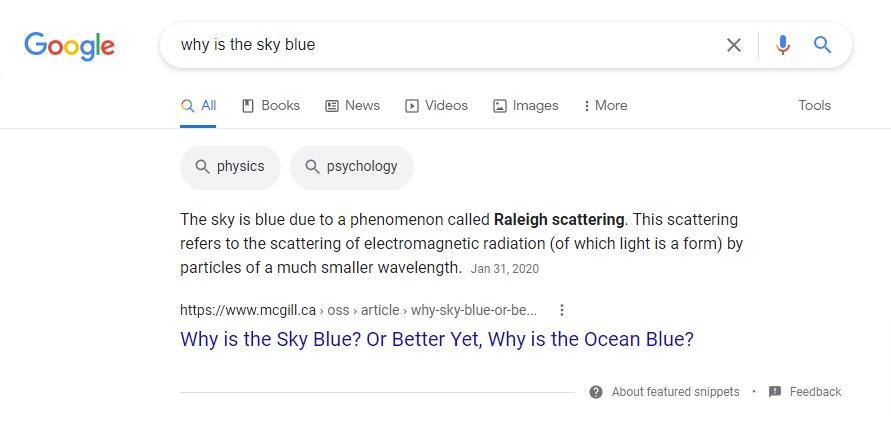Click the blue search magnifier icon
The width and height of the screenshot is (891, 431).
click(822, 45)
